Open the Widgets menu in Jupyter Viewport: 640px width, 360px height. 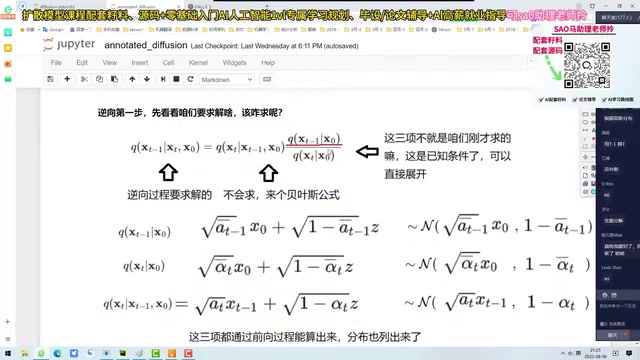coord(234,62)
